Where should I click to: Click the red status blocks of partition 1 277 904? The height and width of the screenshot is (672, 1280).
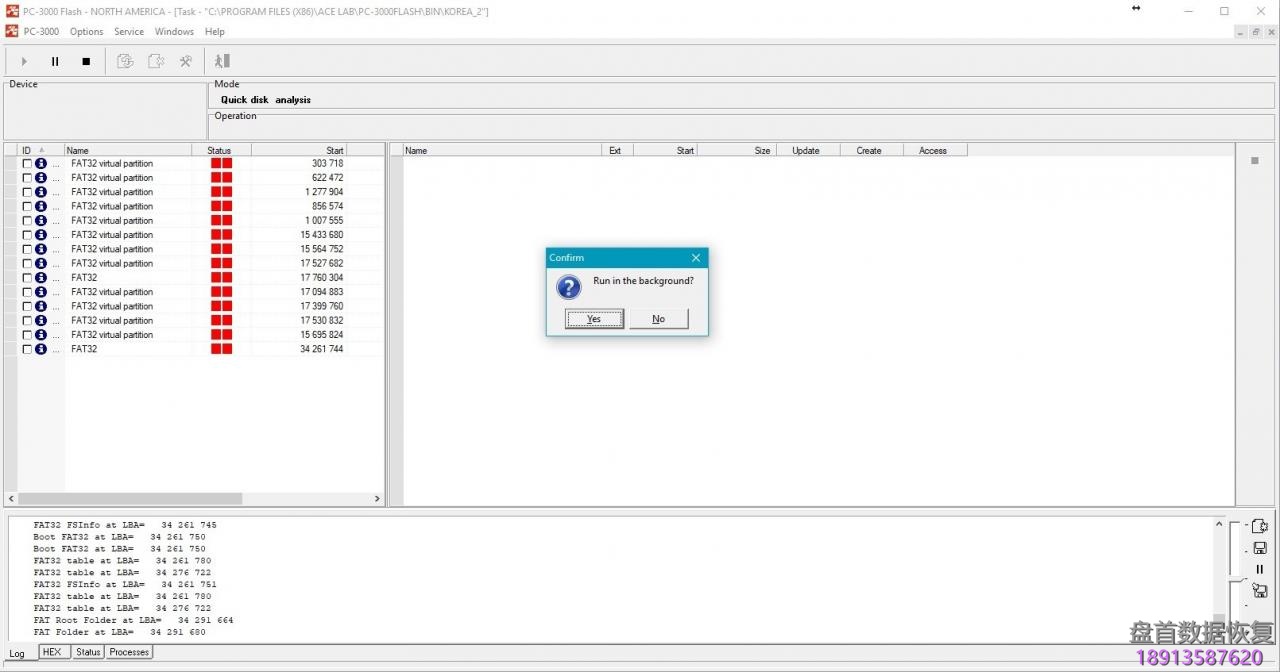[221, 192]
